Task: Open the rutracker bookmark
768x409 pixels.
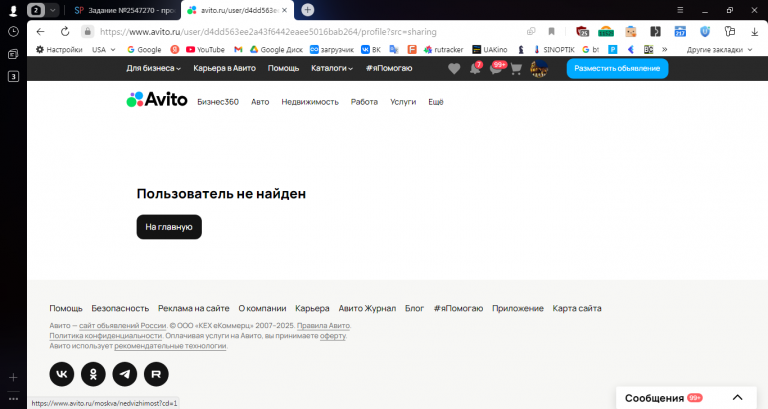Action: point(443,49)
